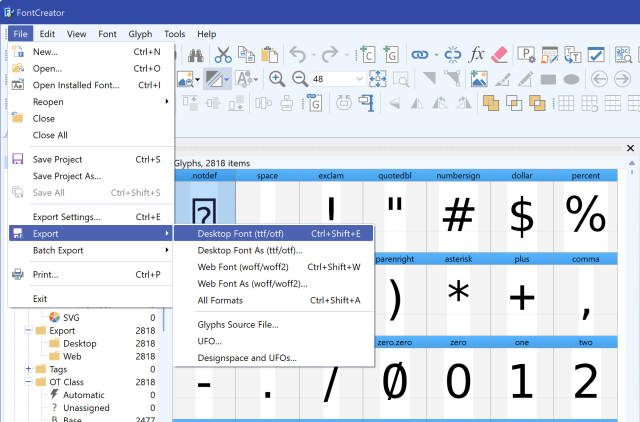Click the Undo arrow icon

point(298,54)
